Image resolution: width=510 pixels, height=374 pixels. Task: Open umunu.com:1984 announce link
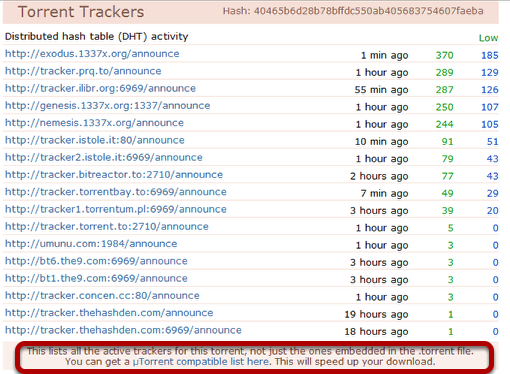[x=91, y=244]
